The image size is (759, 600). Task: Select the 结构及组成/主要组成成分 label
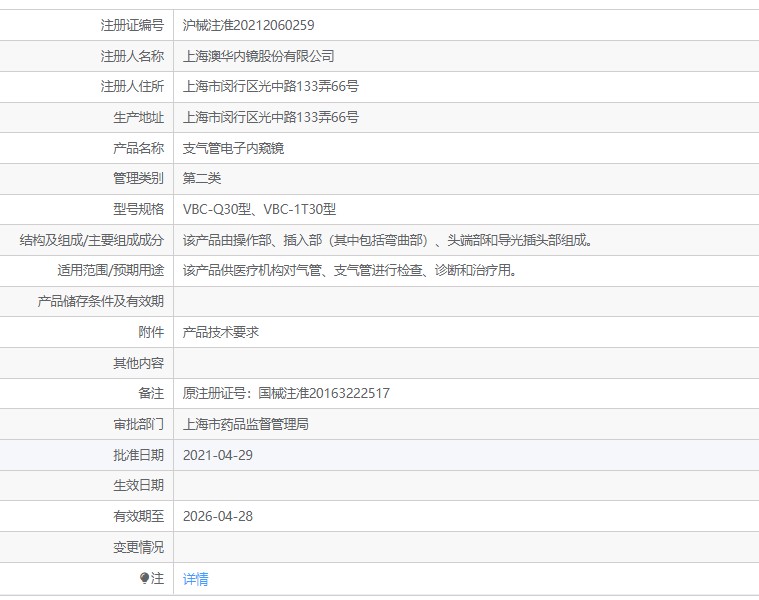click(x=91, y=240)
